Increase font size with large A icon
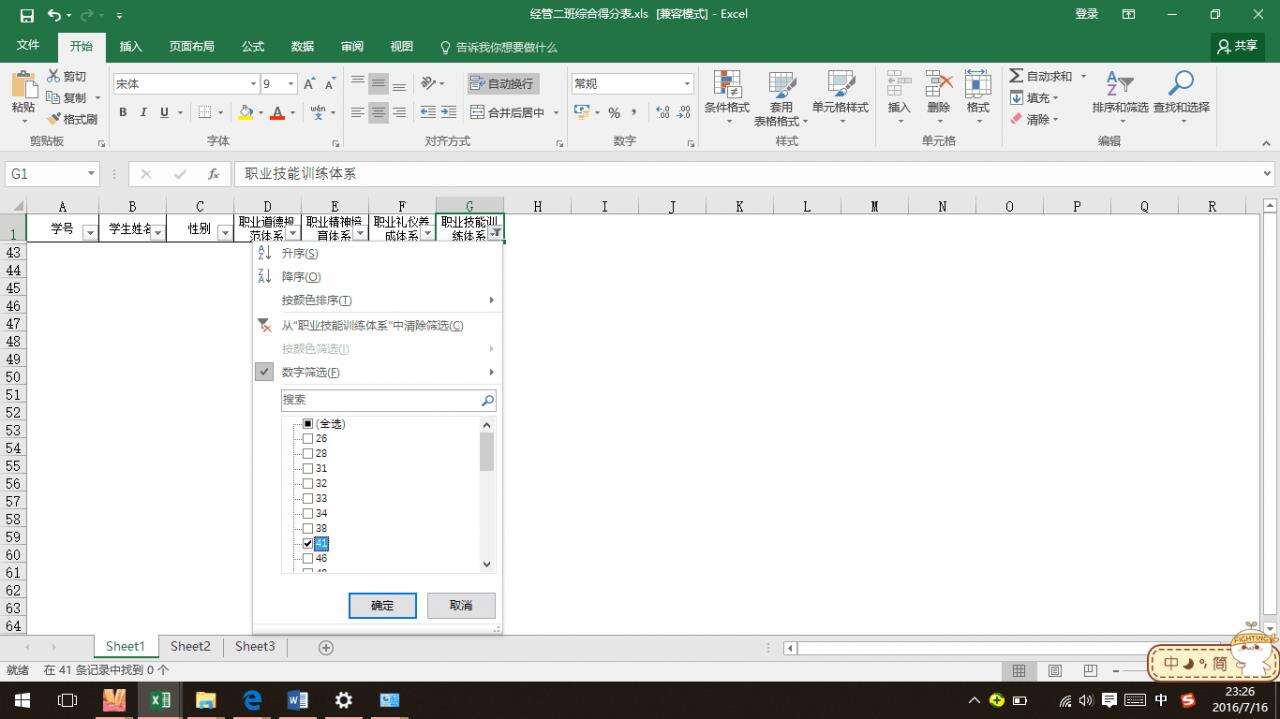1280x719 pixels. click(309, 84)
